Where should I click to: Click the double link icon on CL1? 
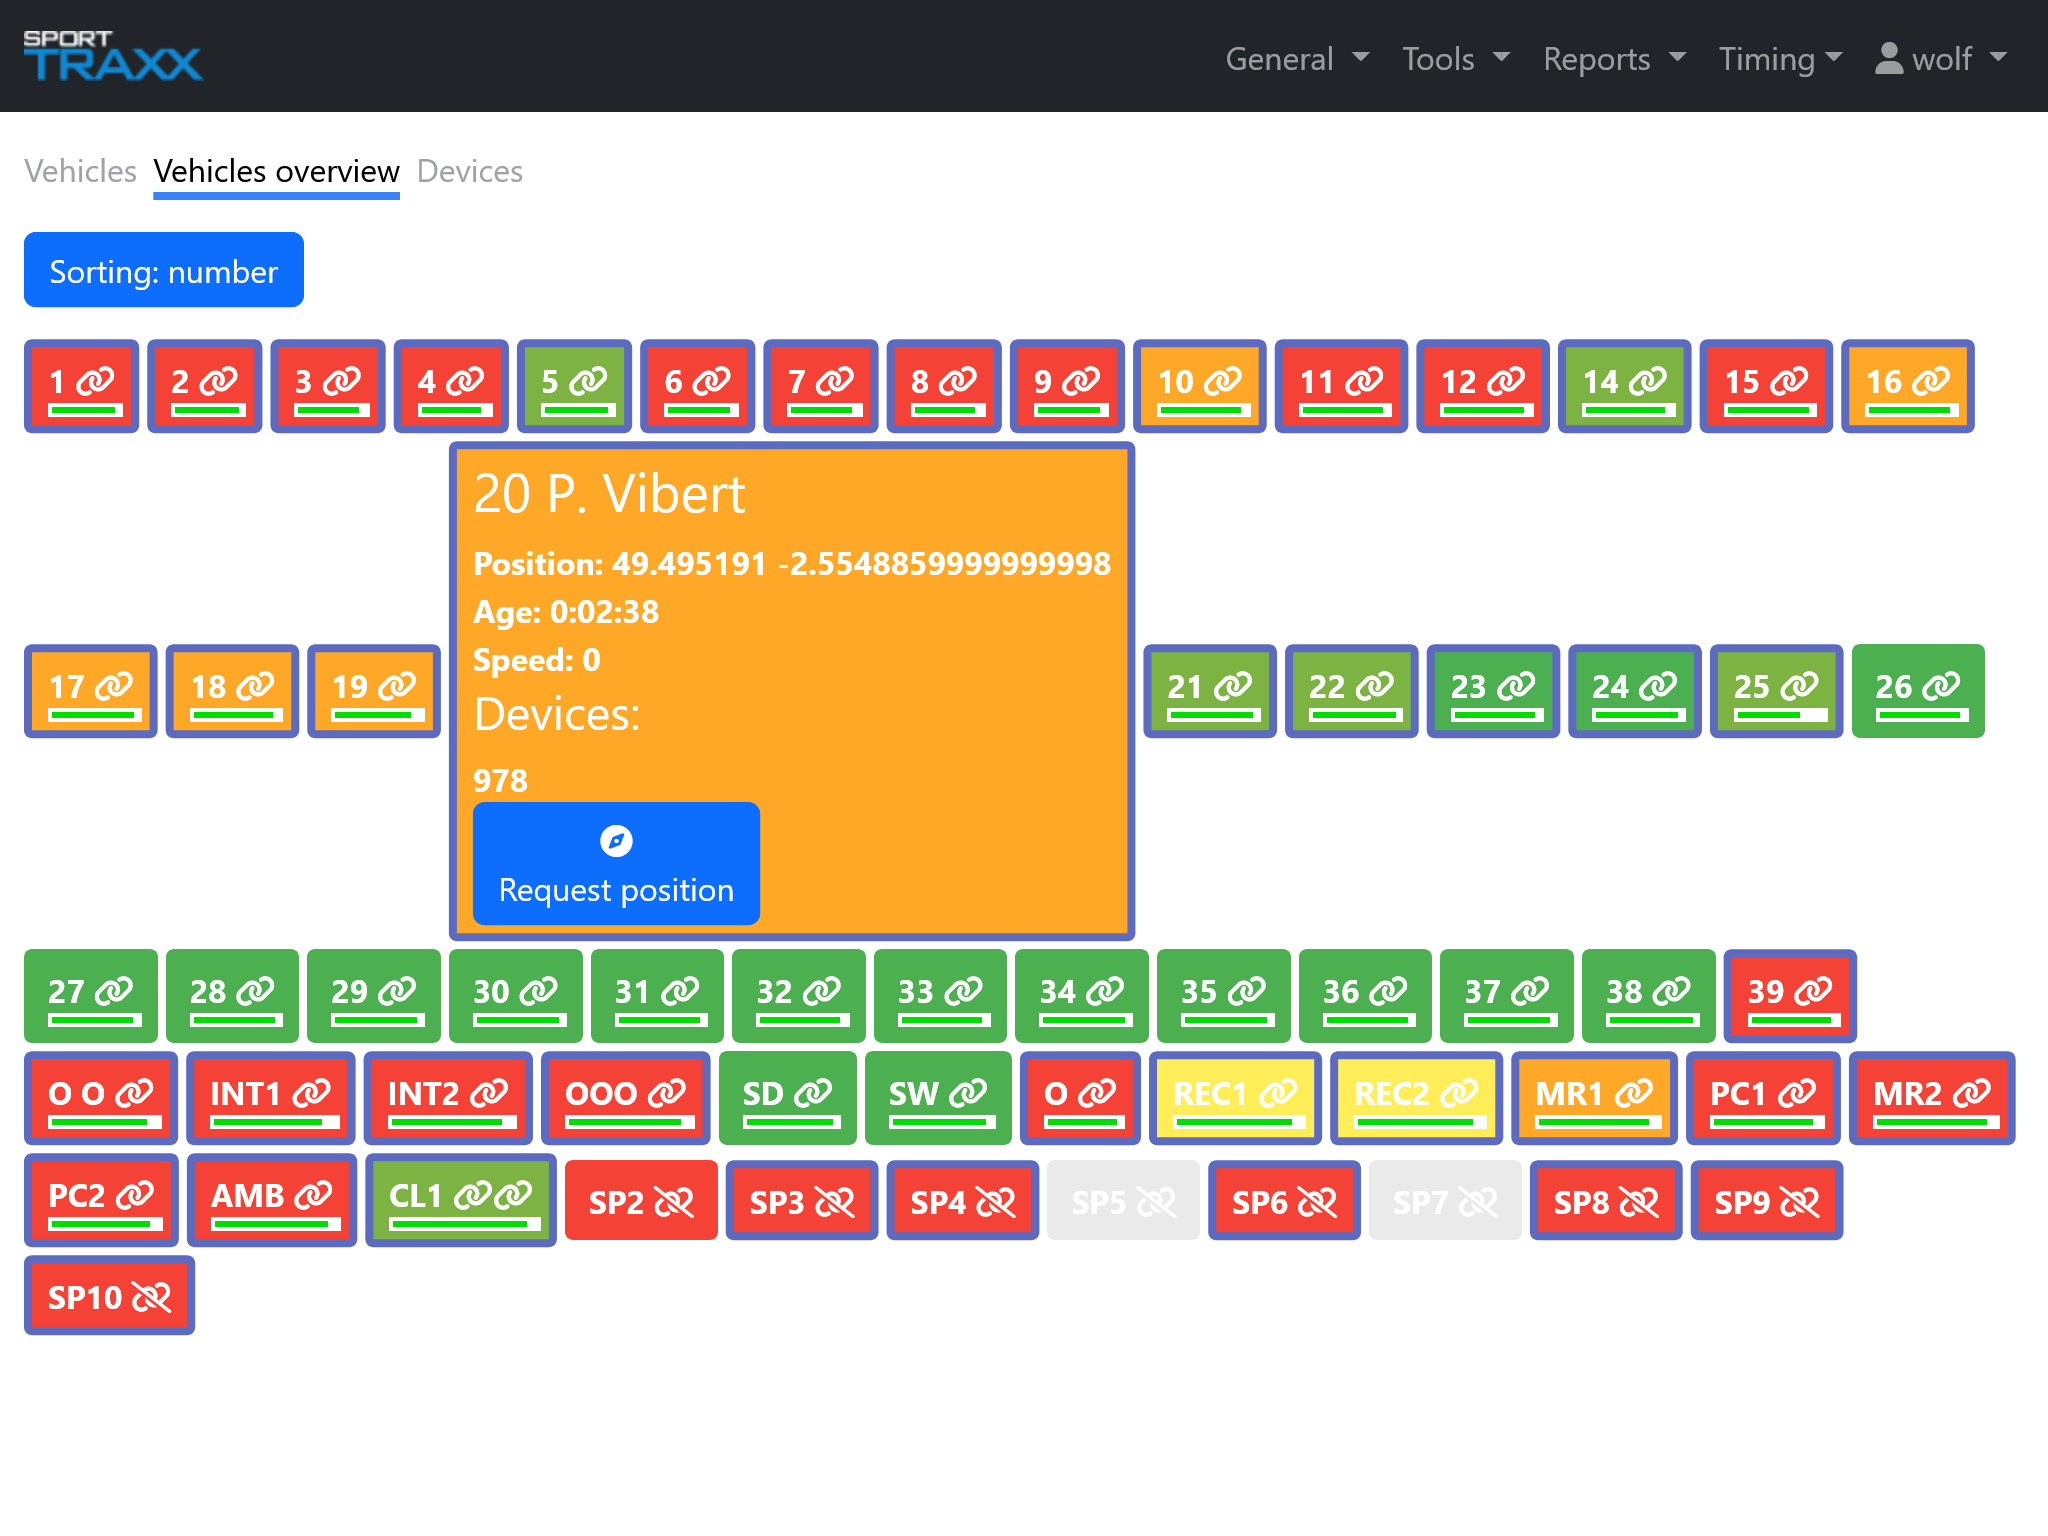click(x=493, y=1195)
